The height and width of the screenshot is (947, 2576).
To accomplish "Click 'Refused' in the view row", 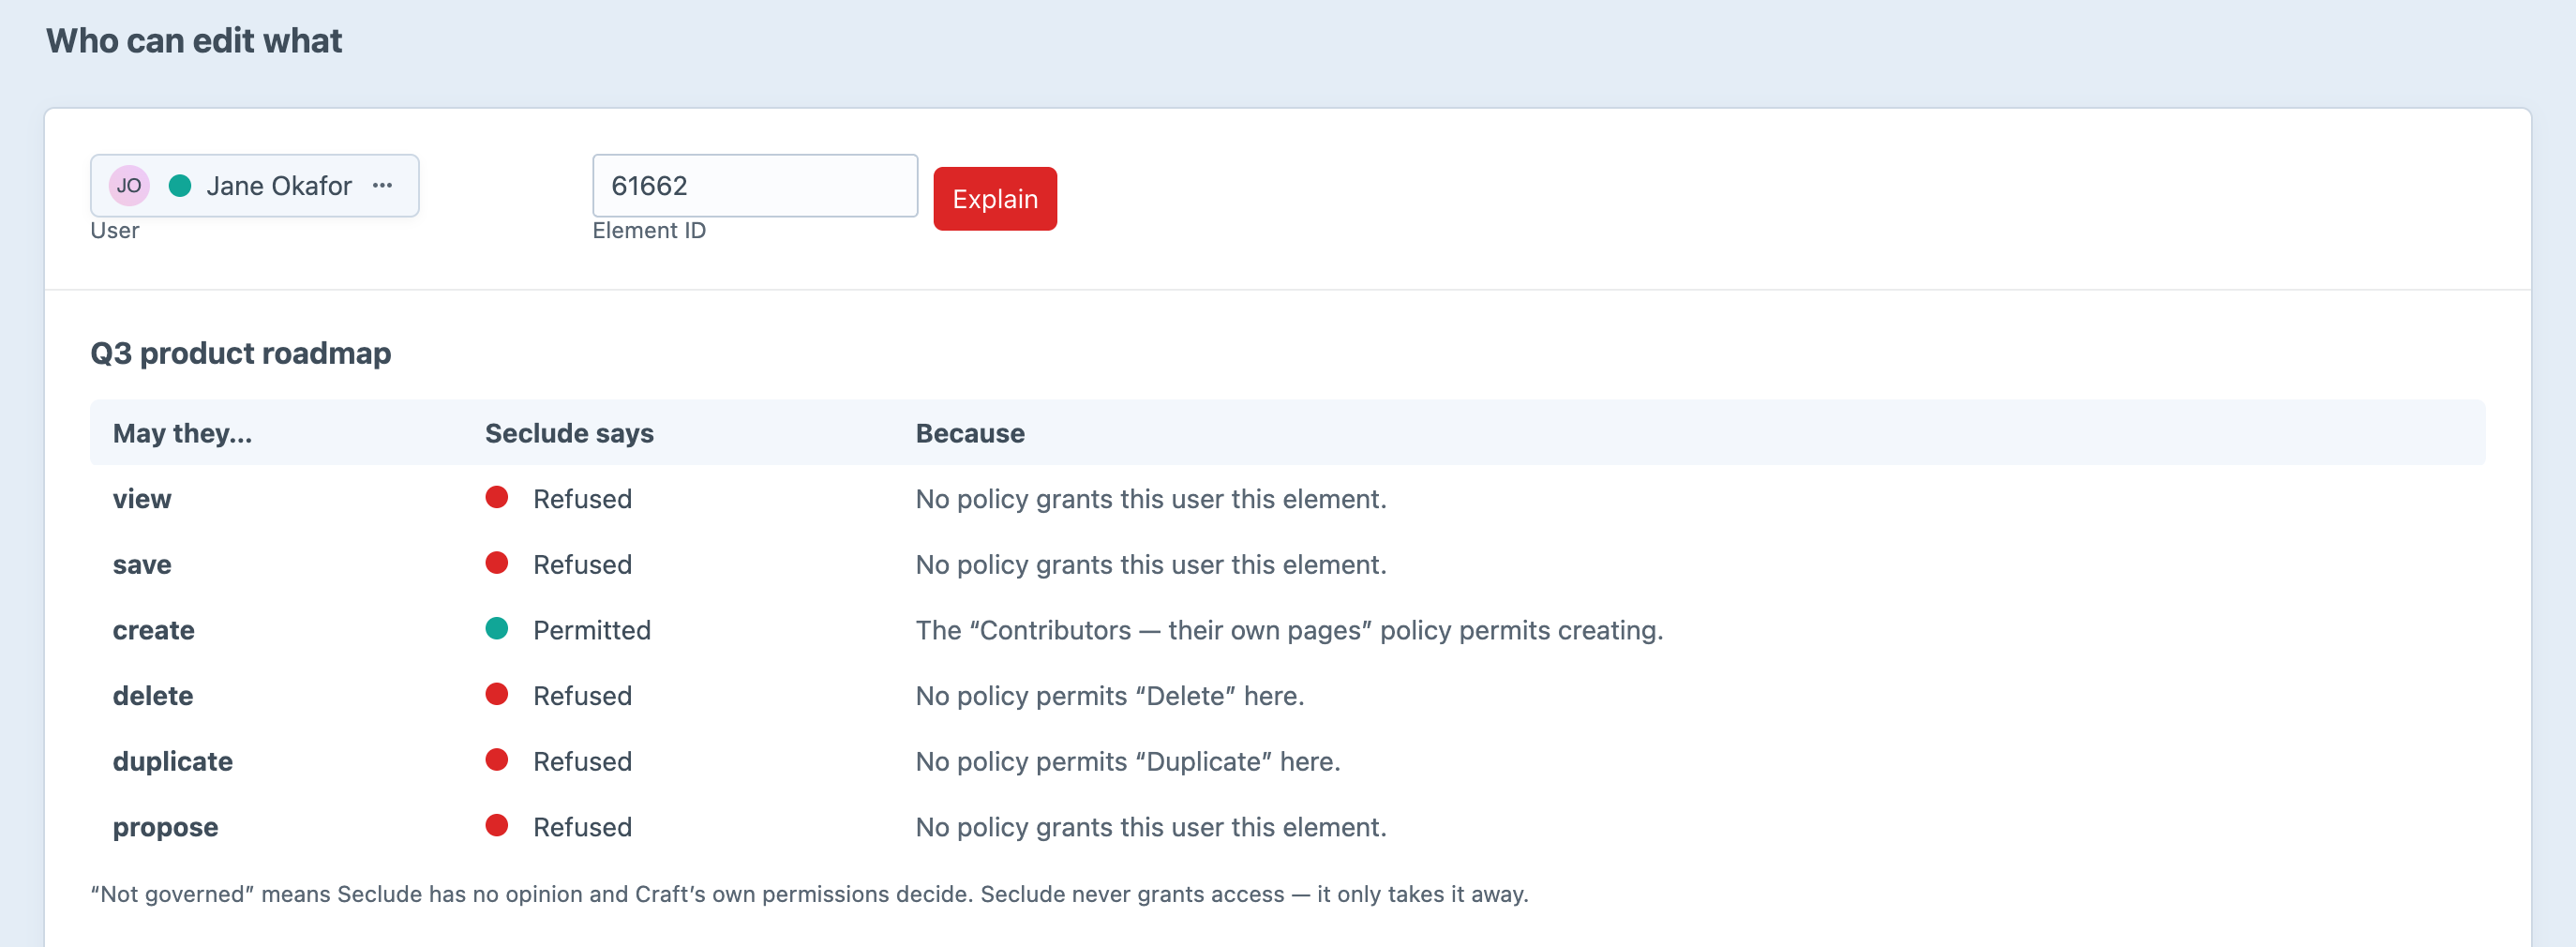I will (582, 499).
